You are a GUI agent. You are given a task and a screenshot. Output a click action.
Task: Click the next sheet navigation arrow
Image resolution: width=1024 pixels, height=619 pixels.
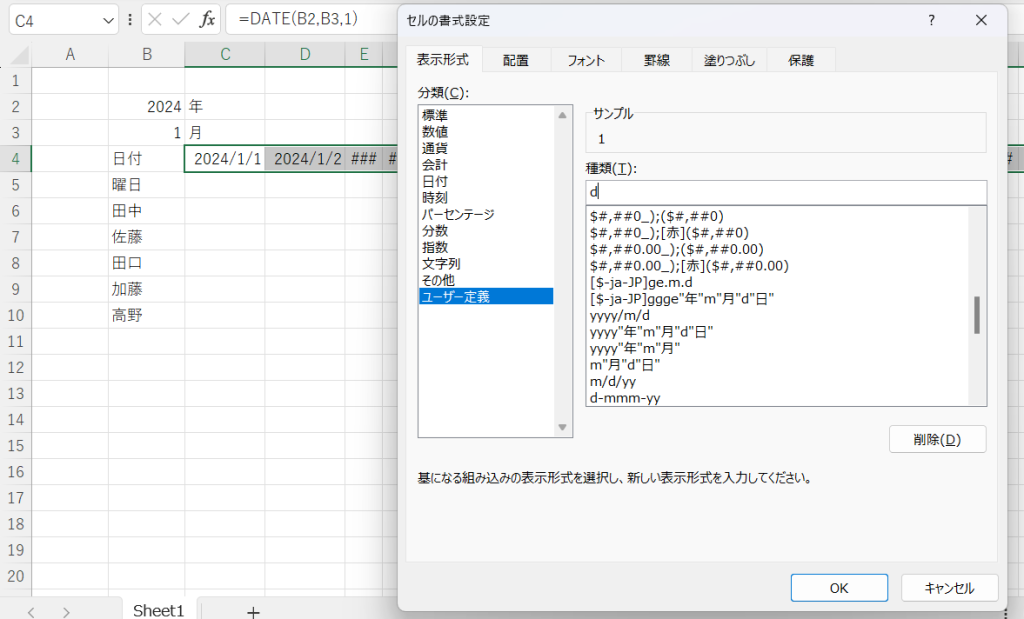[66, 611]
